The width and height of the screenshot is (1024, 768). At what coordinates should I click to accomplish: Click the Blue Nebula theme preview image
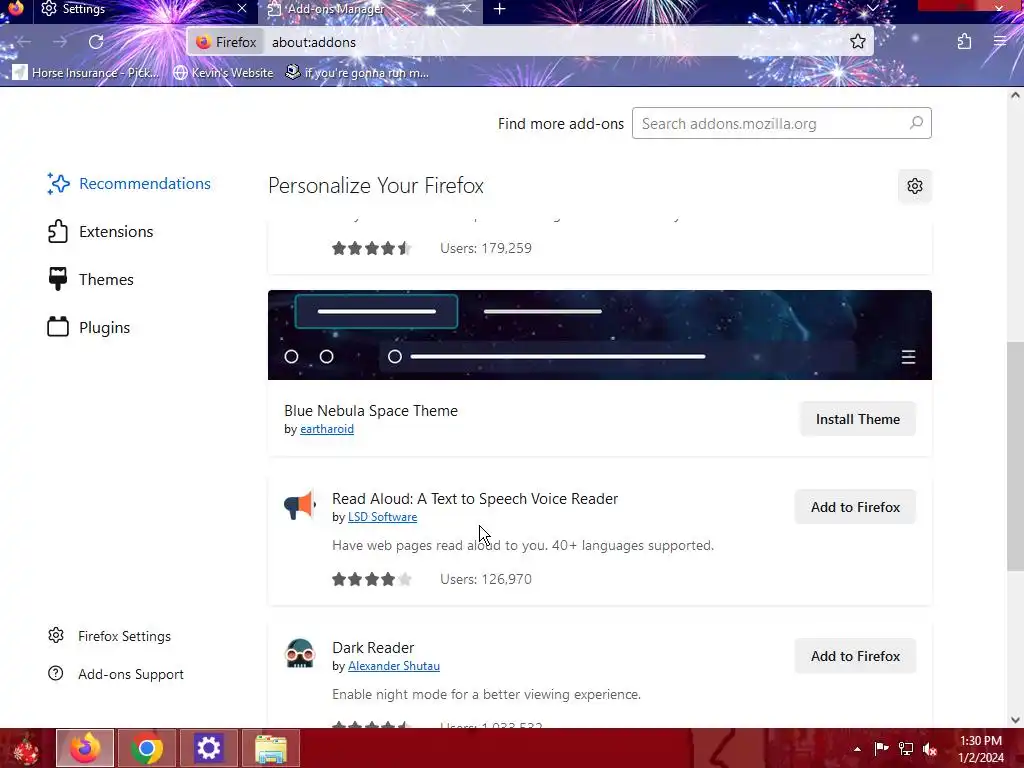click(x=600, y=335)
